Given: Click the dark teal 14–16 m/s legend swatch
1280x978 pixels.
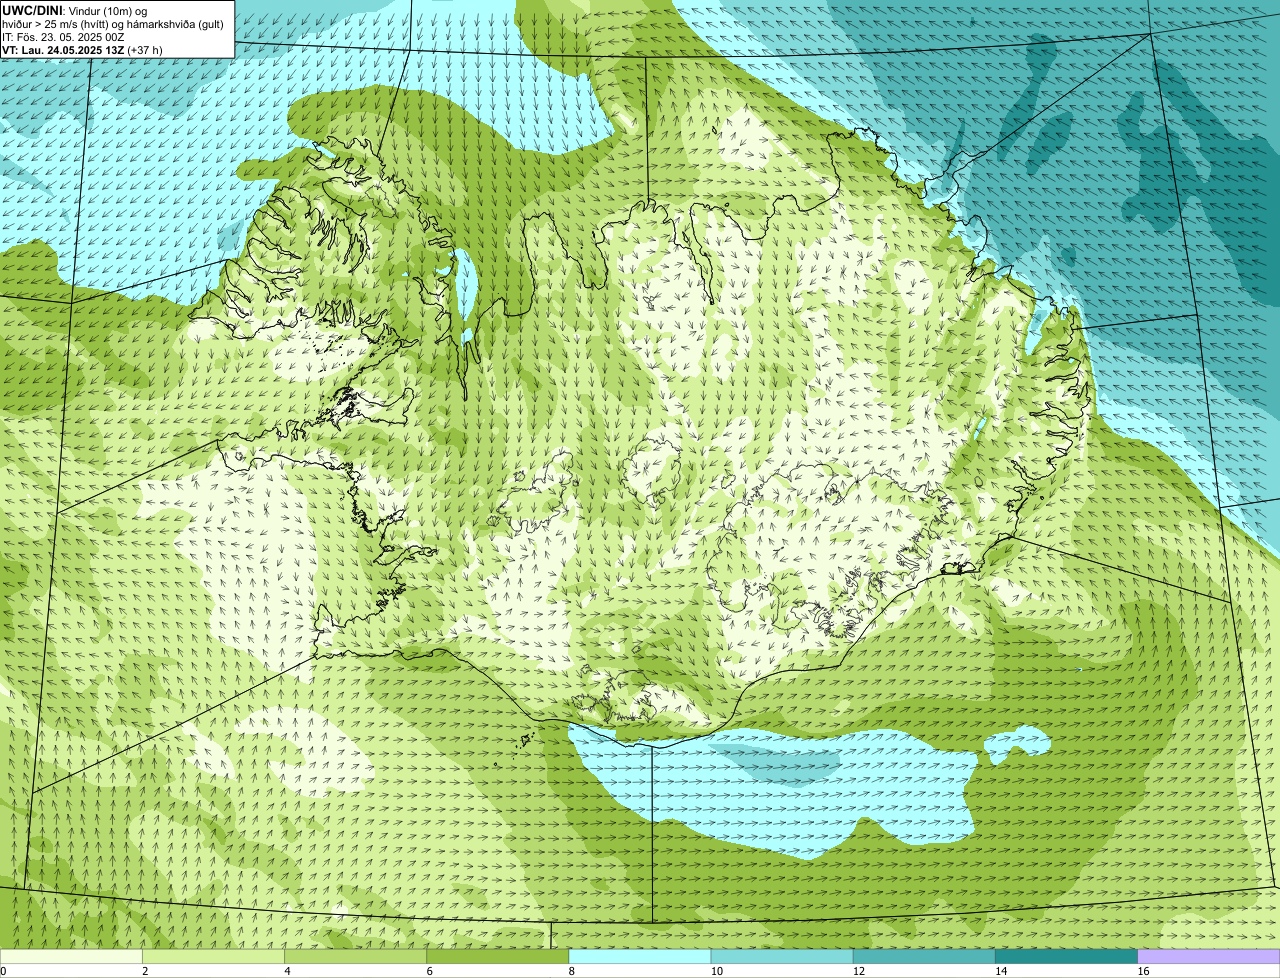Looking at the screenshot, I should click(x=1067, y=956).
